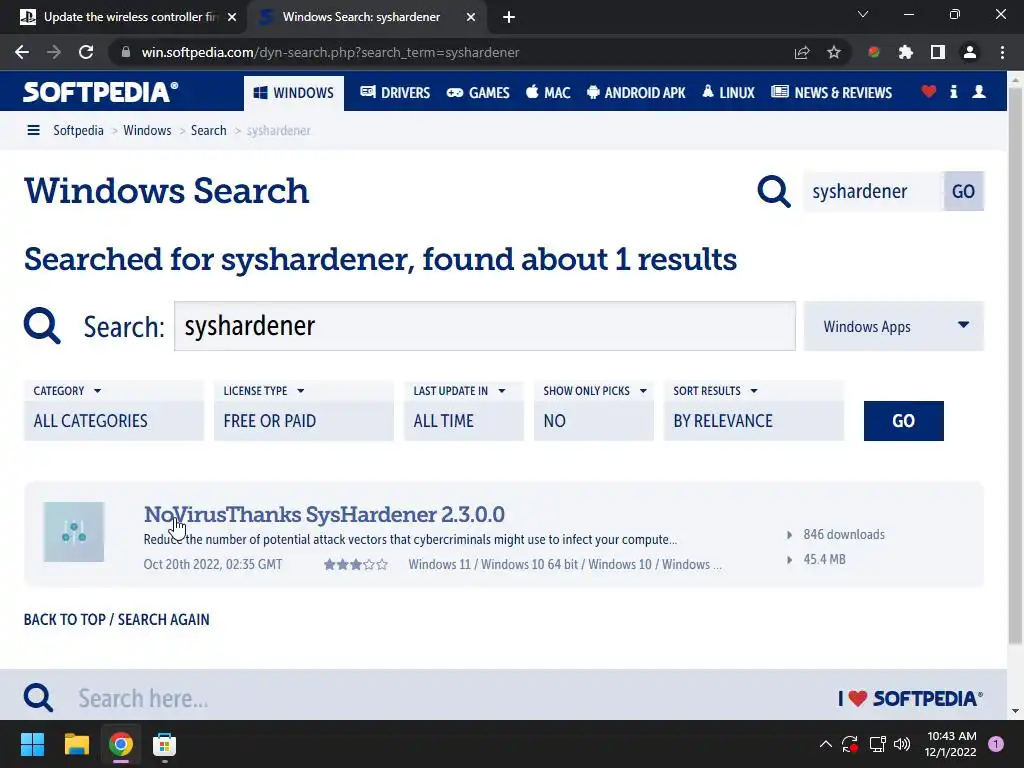Open the hamburger menu icon in breadcrumb bar
Screen dimensions: 1024x768
point(33,131)
